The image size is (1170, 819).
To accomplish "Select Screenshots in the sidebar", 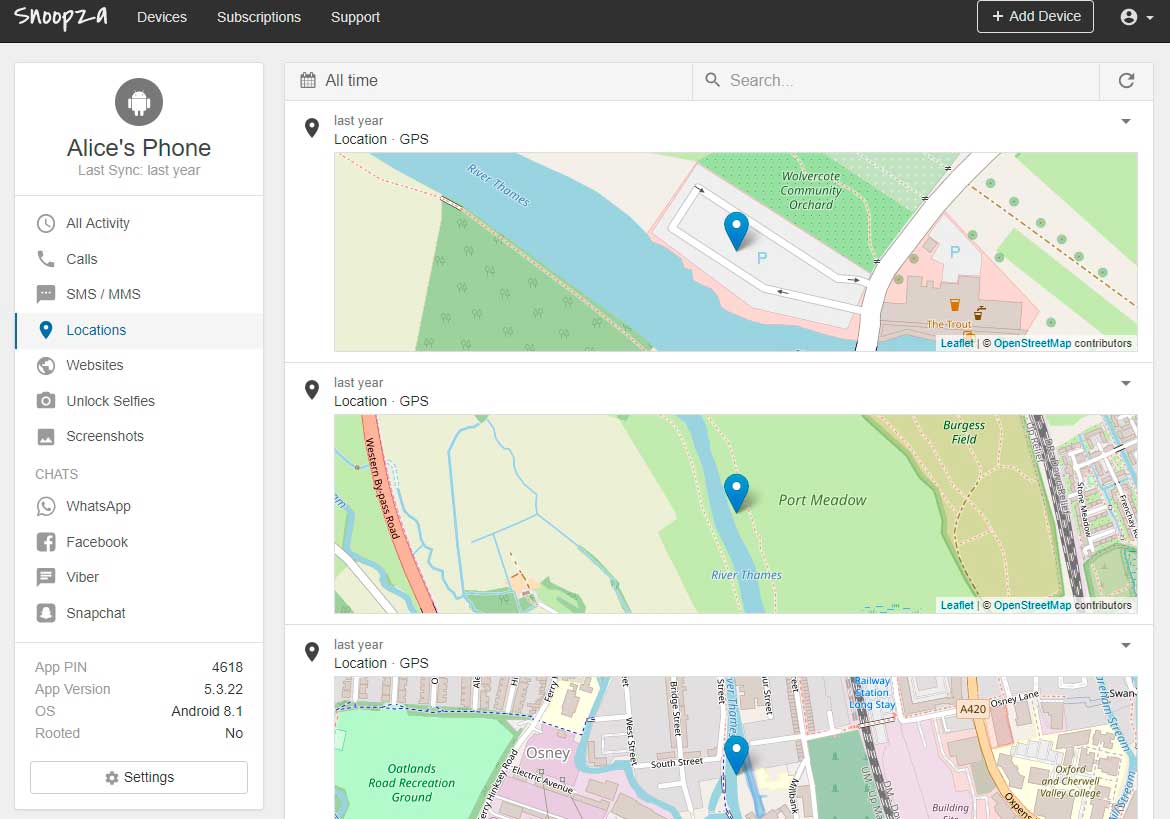I will tap(139, 436).
